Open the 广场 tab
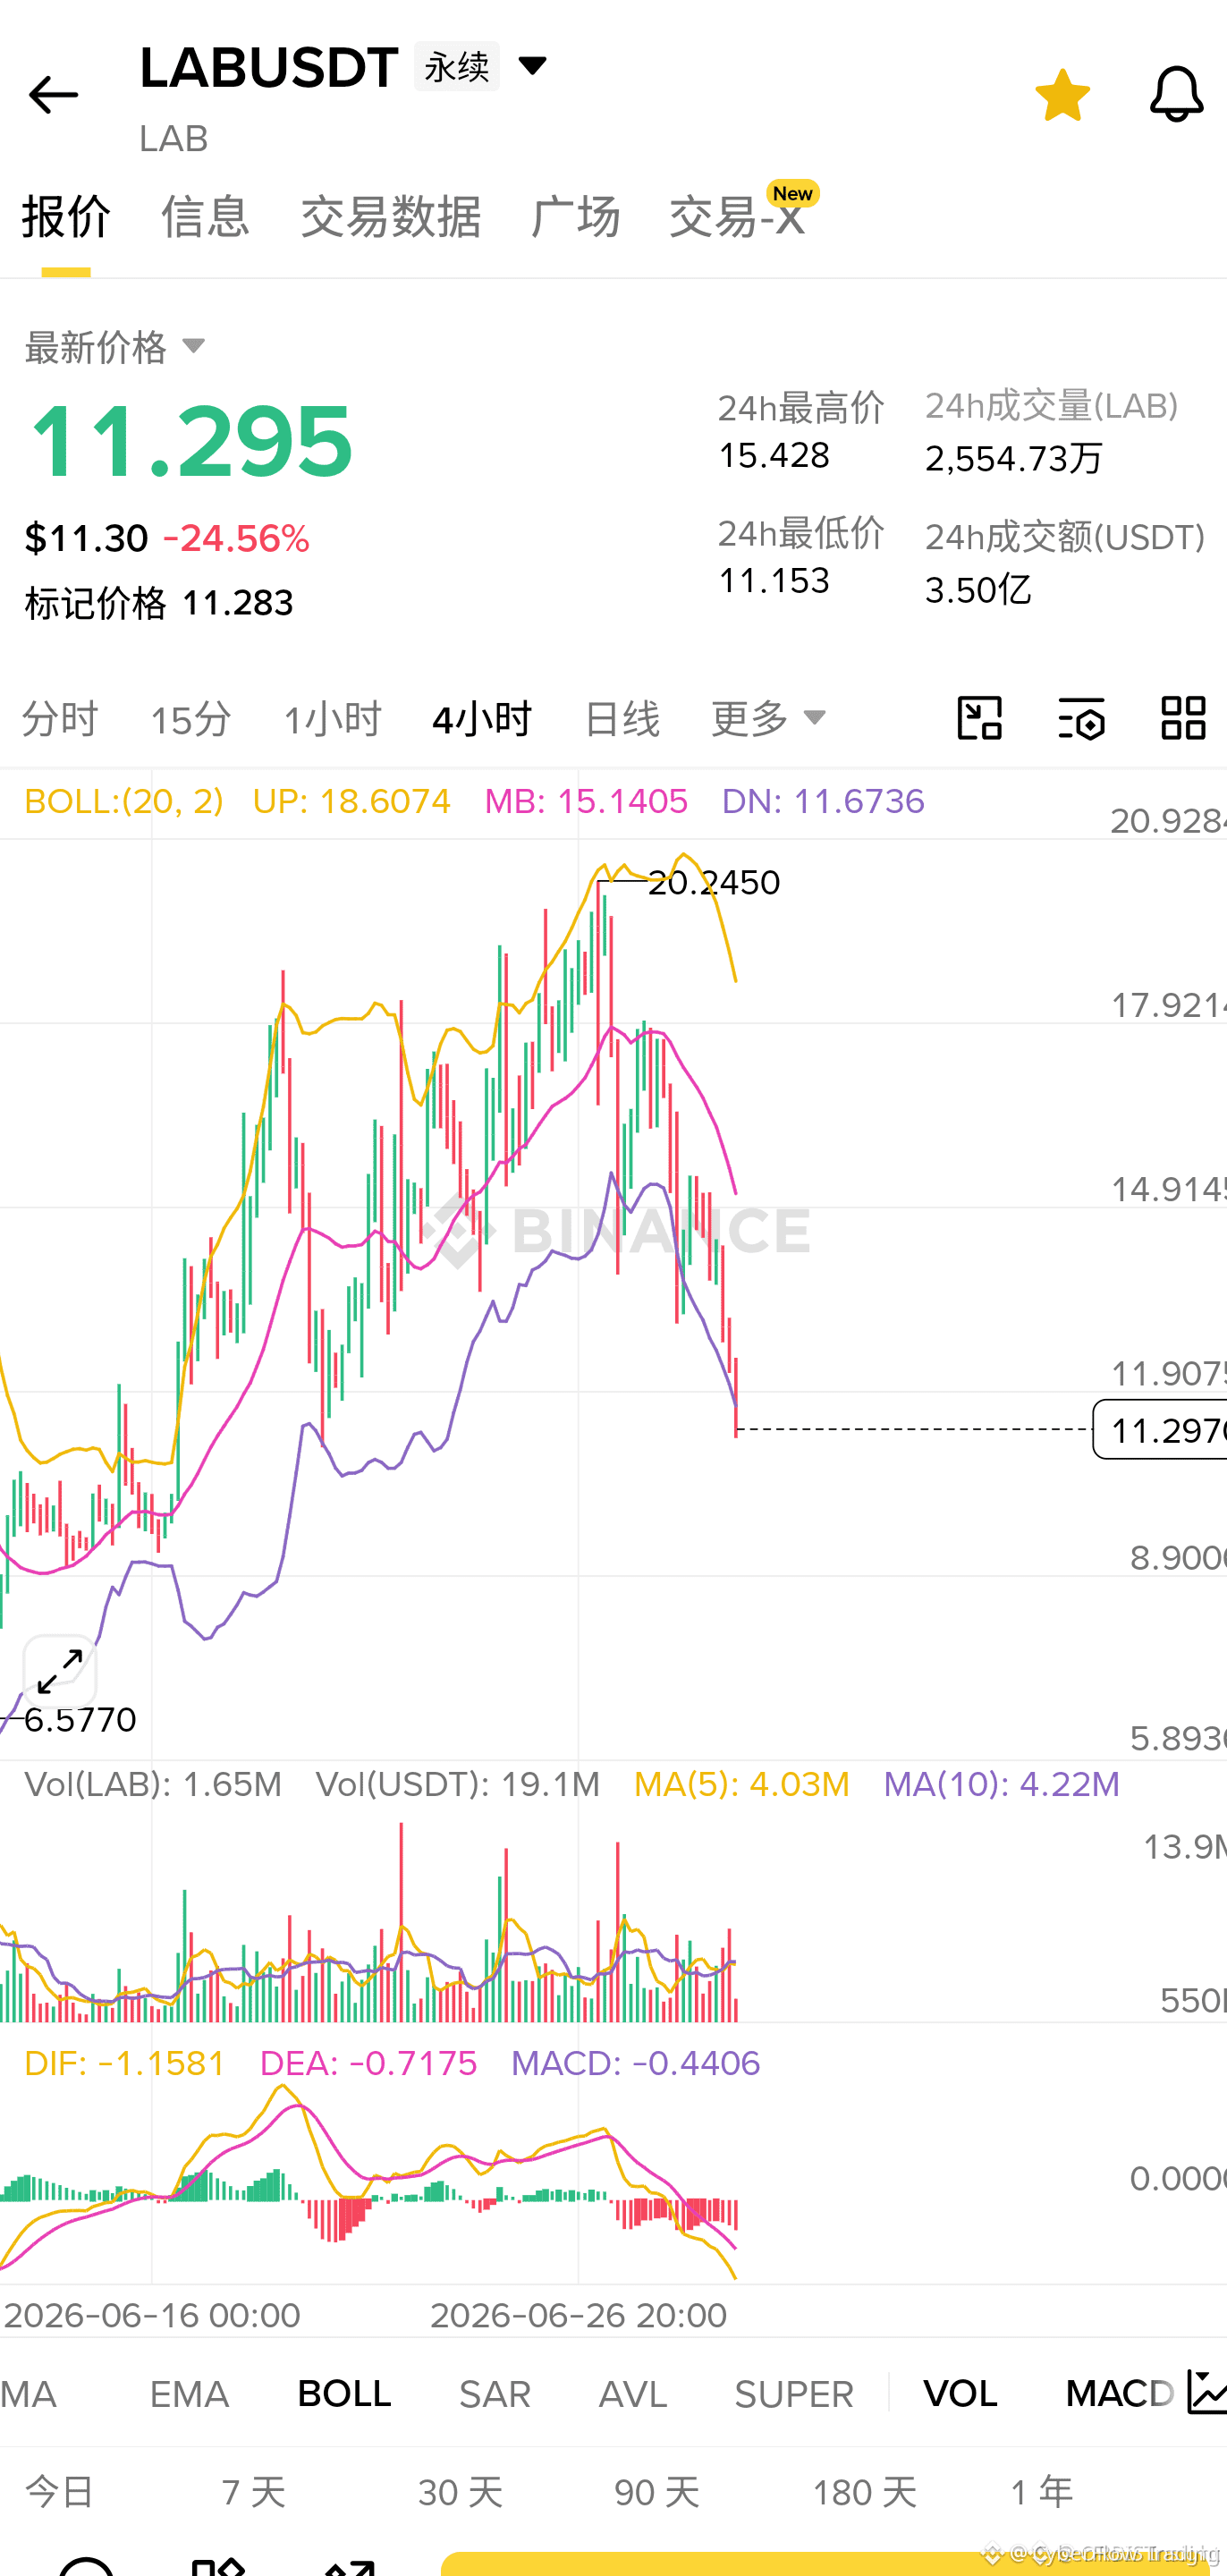The width and height of the screenshot is (1227, 2576). tap(575, 217)
